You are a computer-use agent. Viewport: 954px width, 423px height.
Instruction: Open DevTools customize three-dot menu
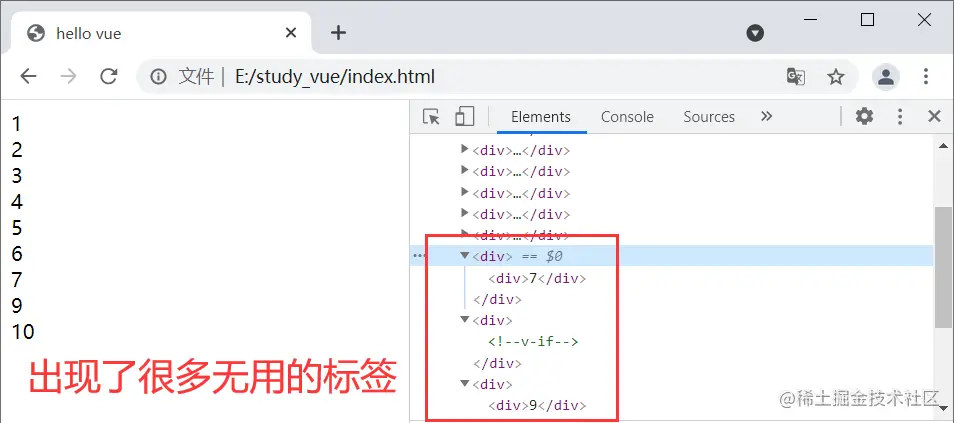click(x=900, y=116)
